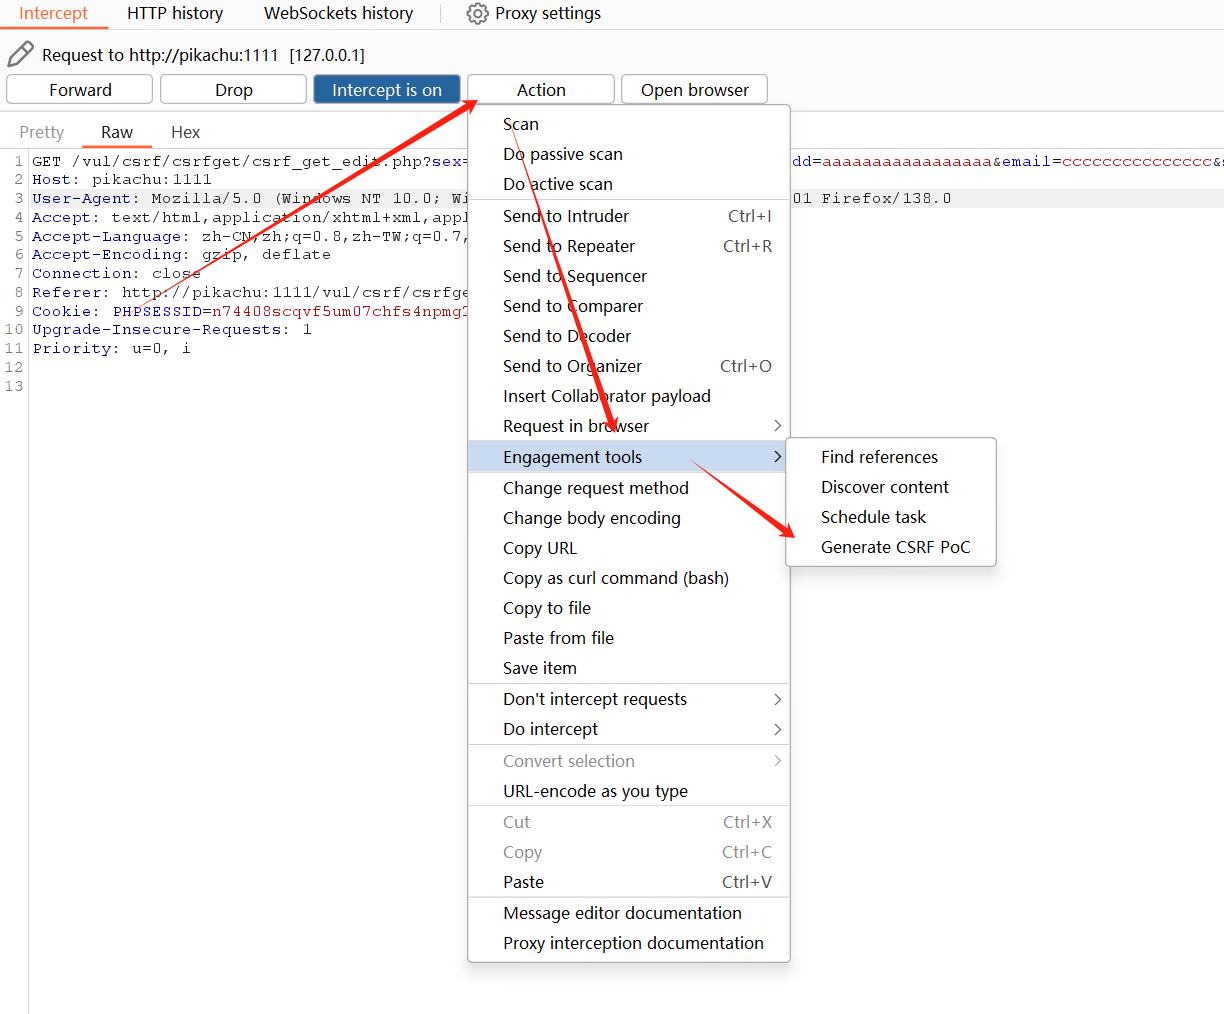Viewport: 1224px width, 1014px height.
Task: Select the Hex view tab
Action: pos(186,132)
